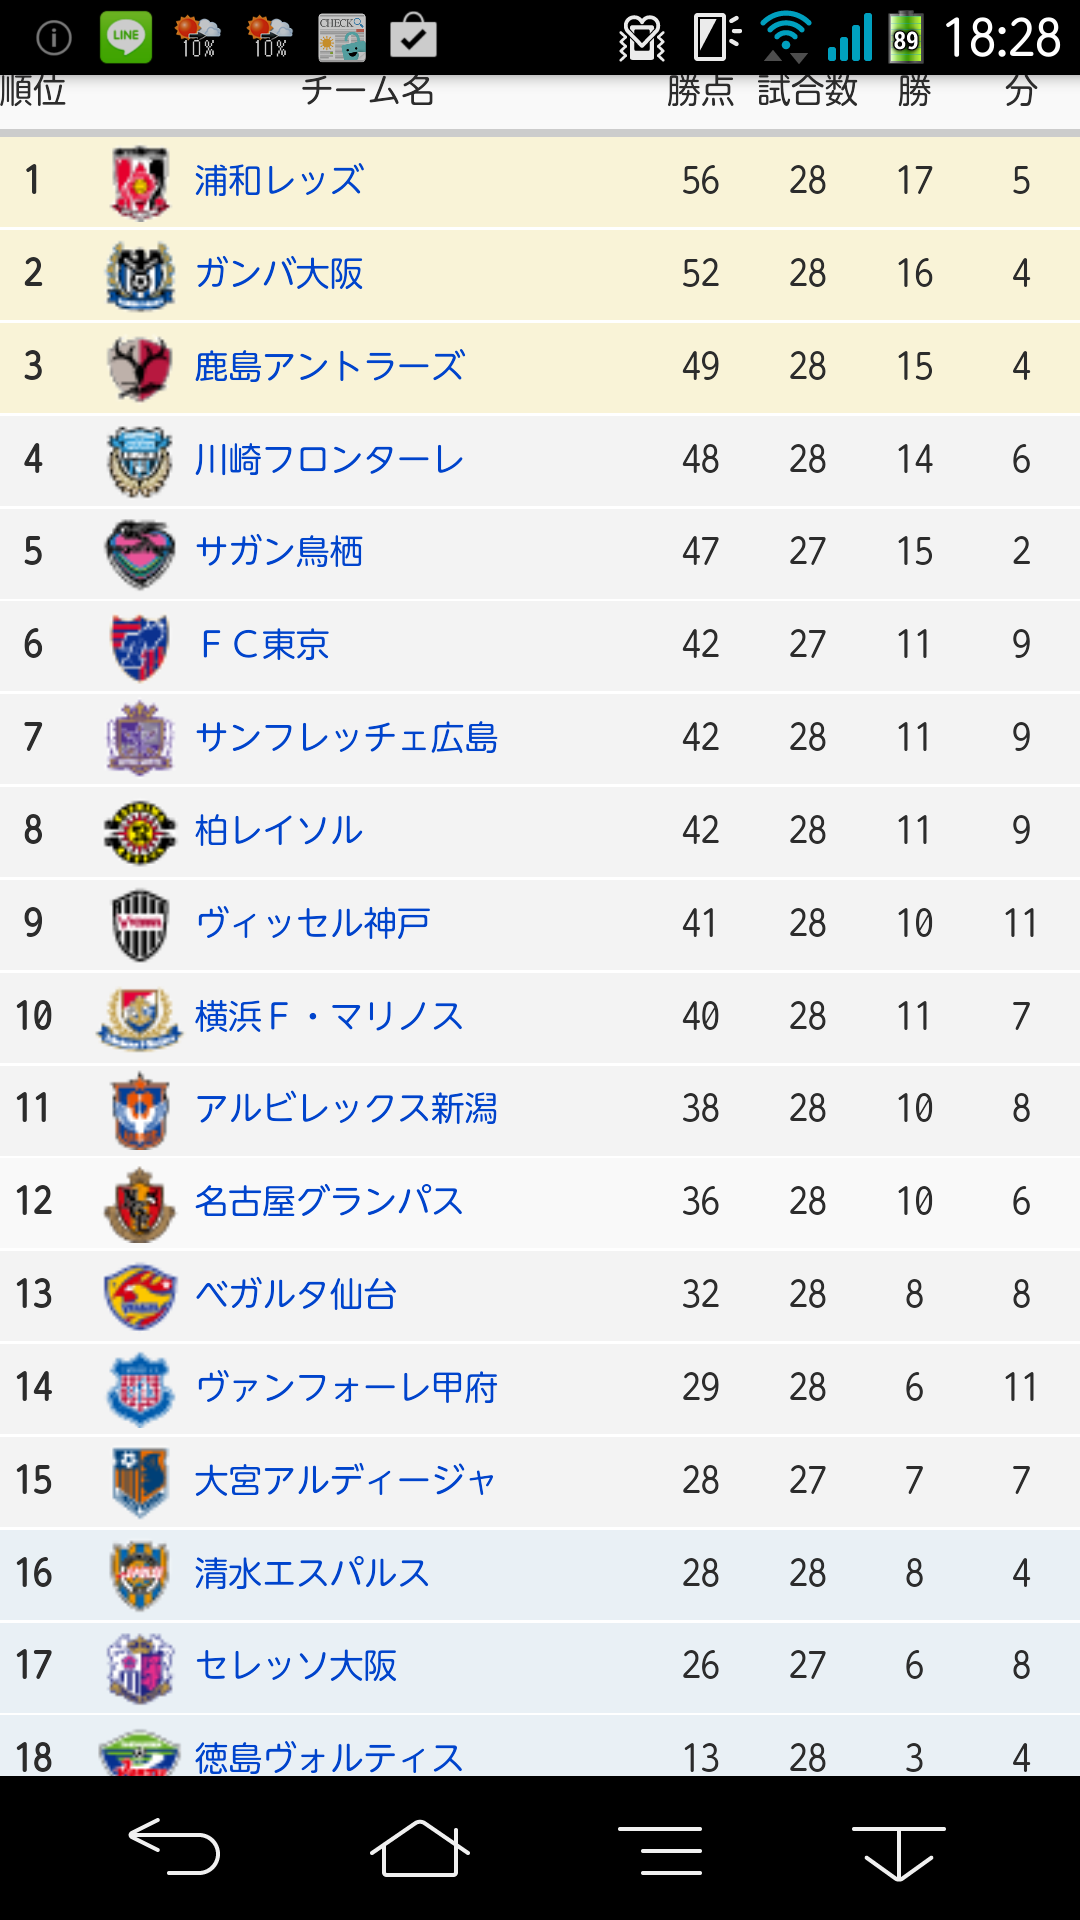The width and height of the screenshot is (1080, 1920).
Task: Open 浦和レッズ team link
Action: click(x=279, y=181)
